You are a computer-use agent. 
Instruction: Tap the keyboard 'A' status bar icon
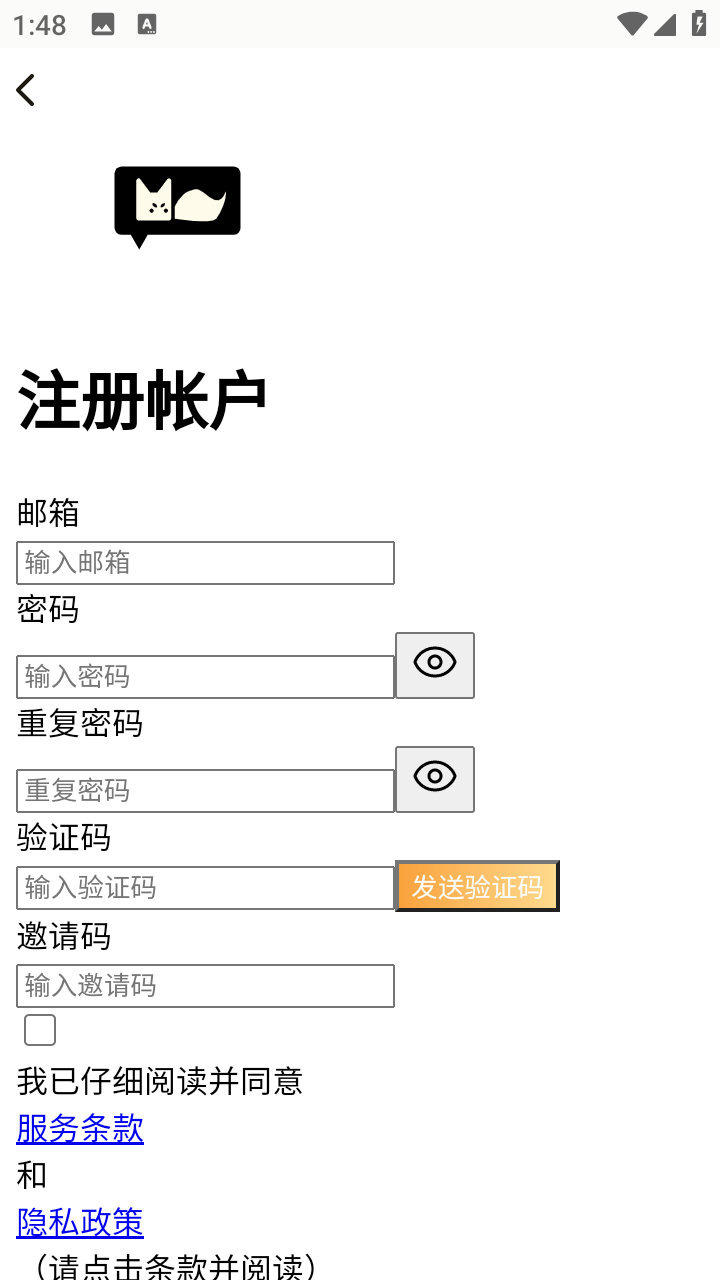click(x=147, y=25)
